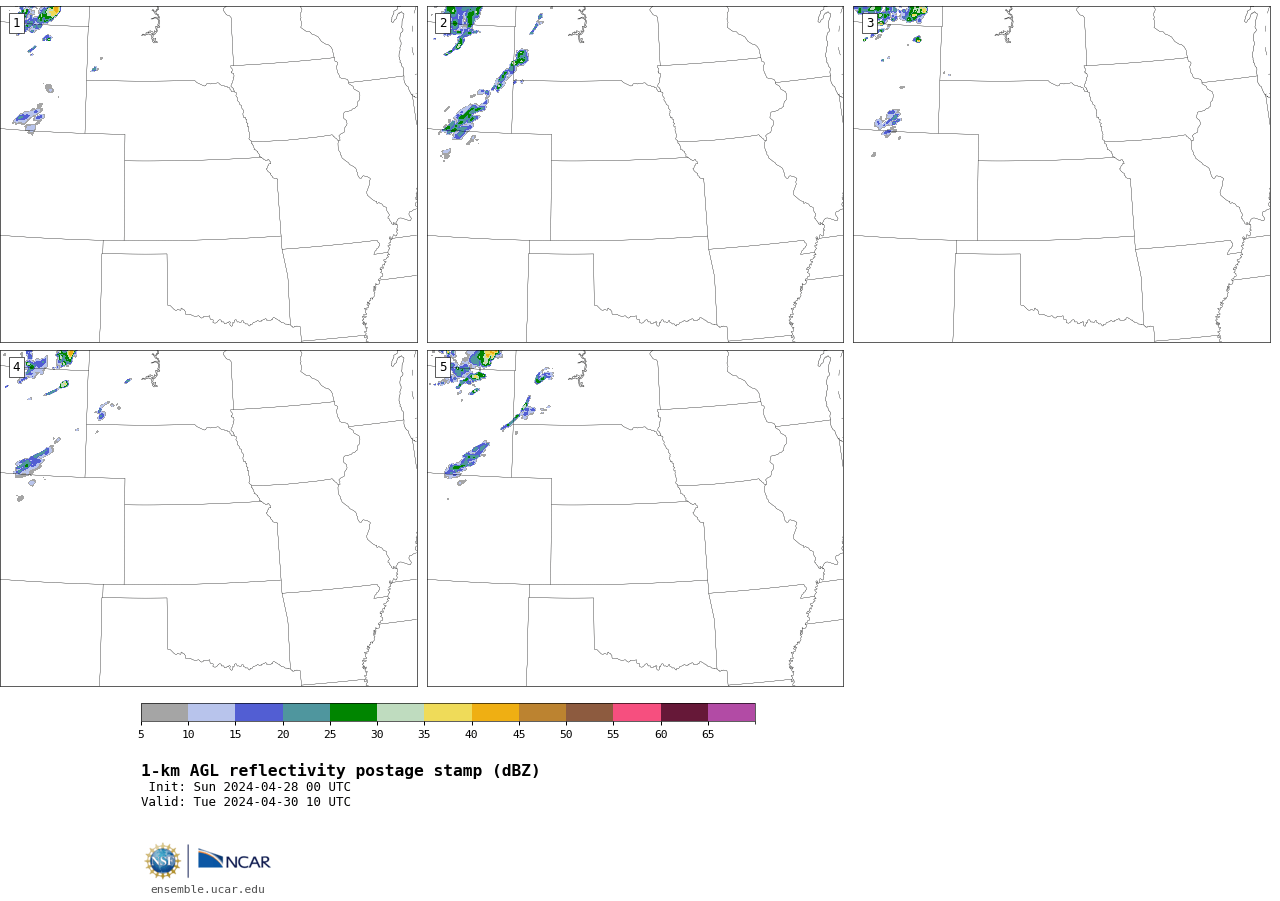Open ensemble member 1 postage stamp map
The width and height of the screenshot is (1280, 901).
point(209,174)
